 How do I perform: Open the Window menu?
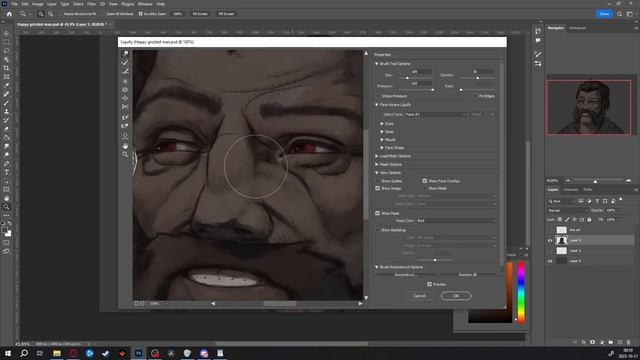click(x=145, y=4)
